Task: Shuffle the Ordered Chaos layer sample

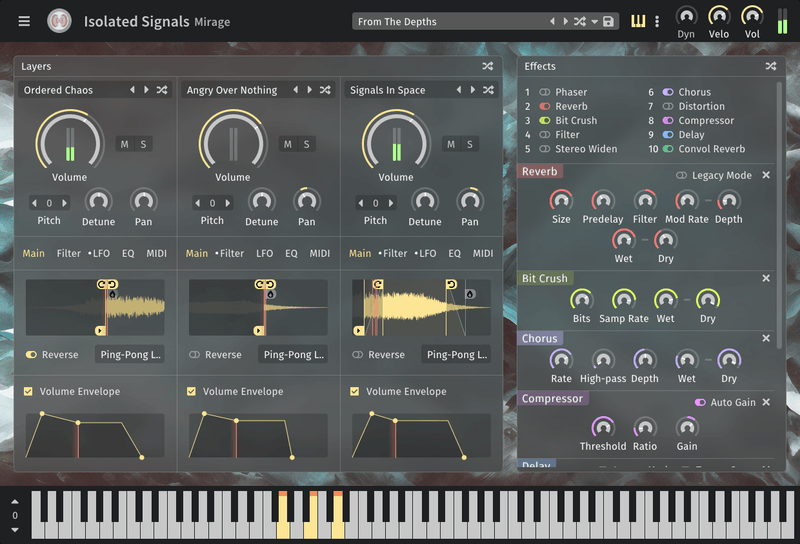Action: 162,90
